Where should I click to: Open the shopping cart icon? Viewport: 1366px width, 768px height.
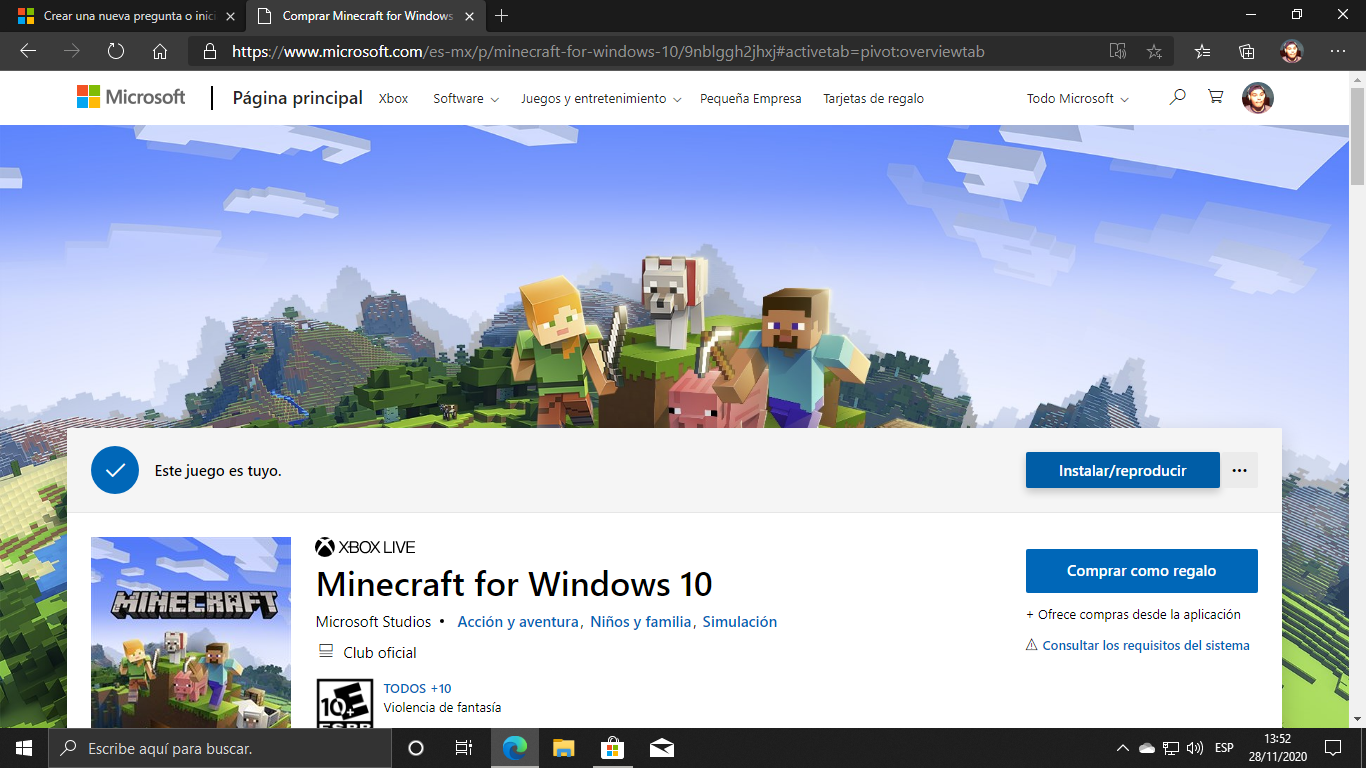click(x=1216, y=97)
